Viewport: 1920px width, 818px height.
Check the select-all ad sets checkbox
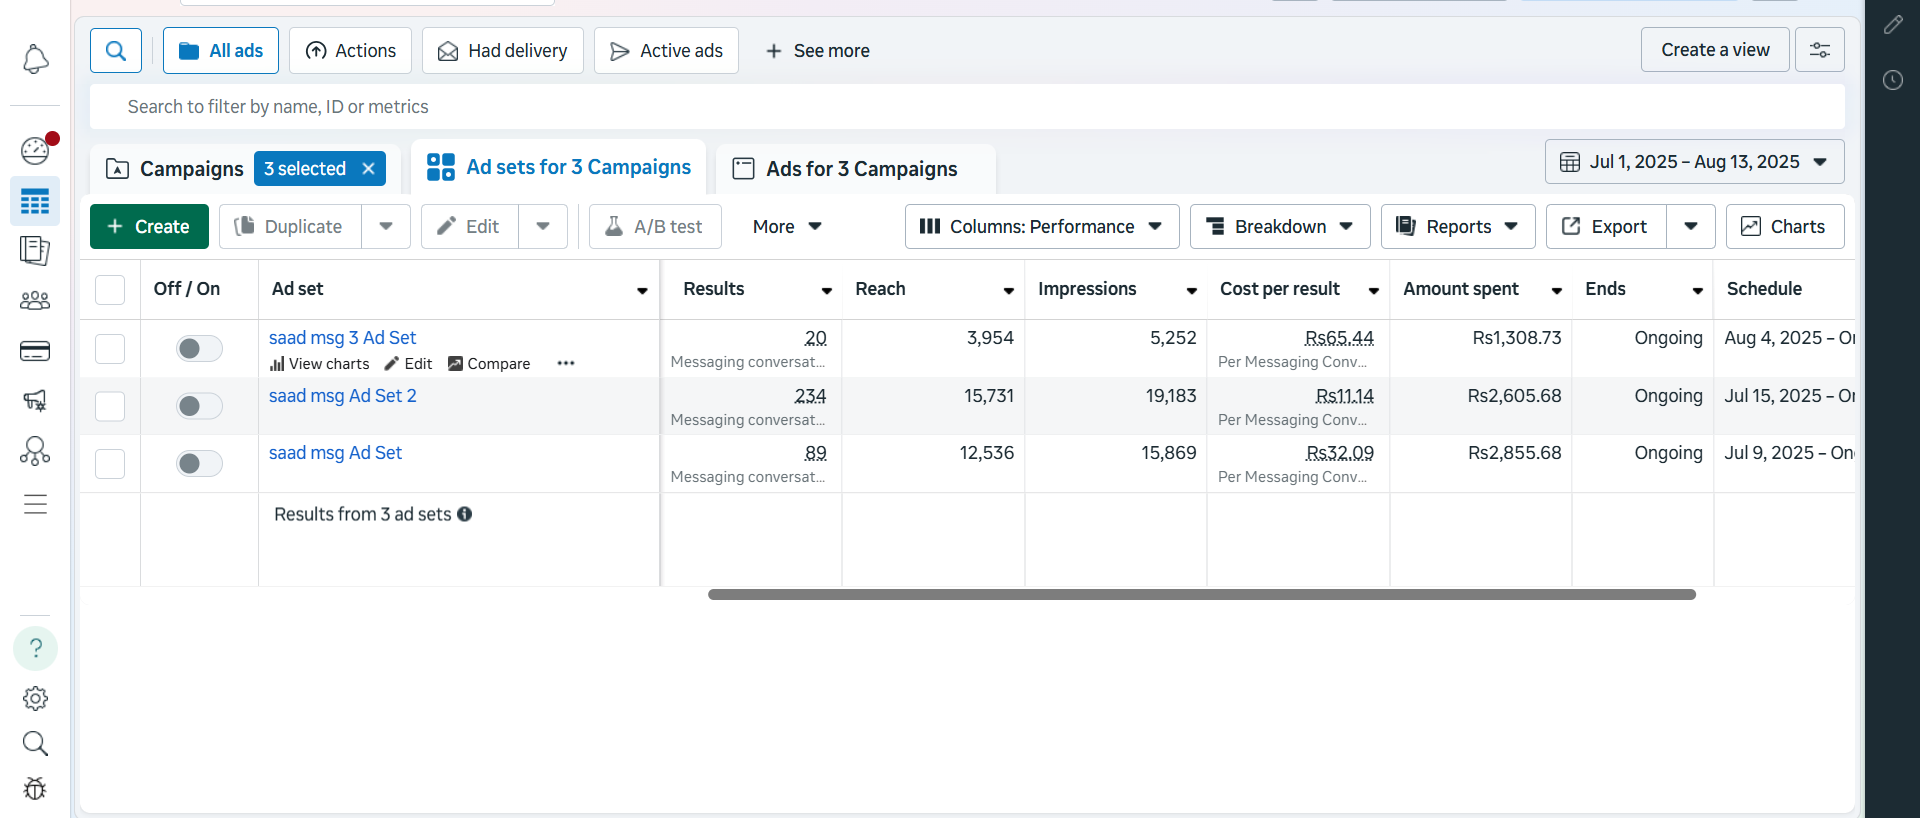(110, 290)
